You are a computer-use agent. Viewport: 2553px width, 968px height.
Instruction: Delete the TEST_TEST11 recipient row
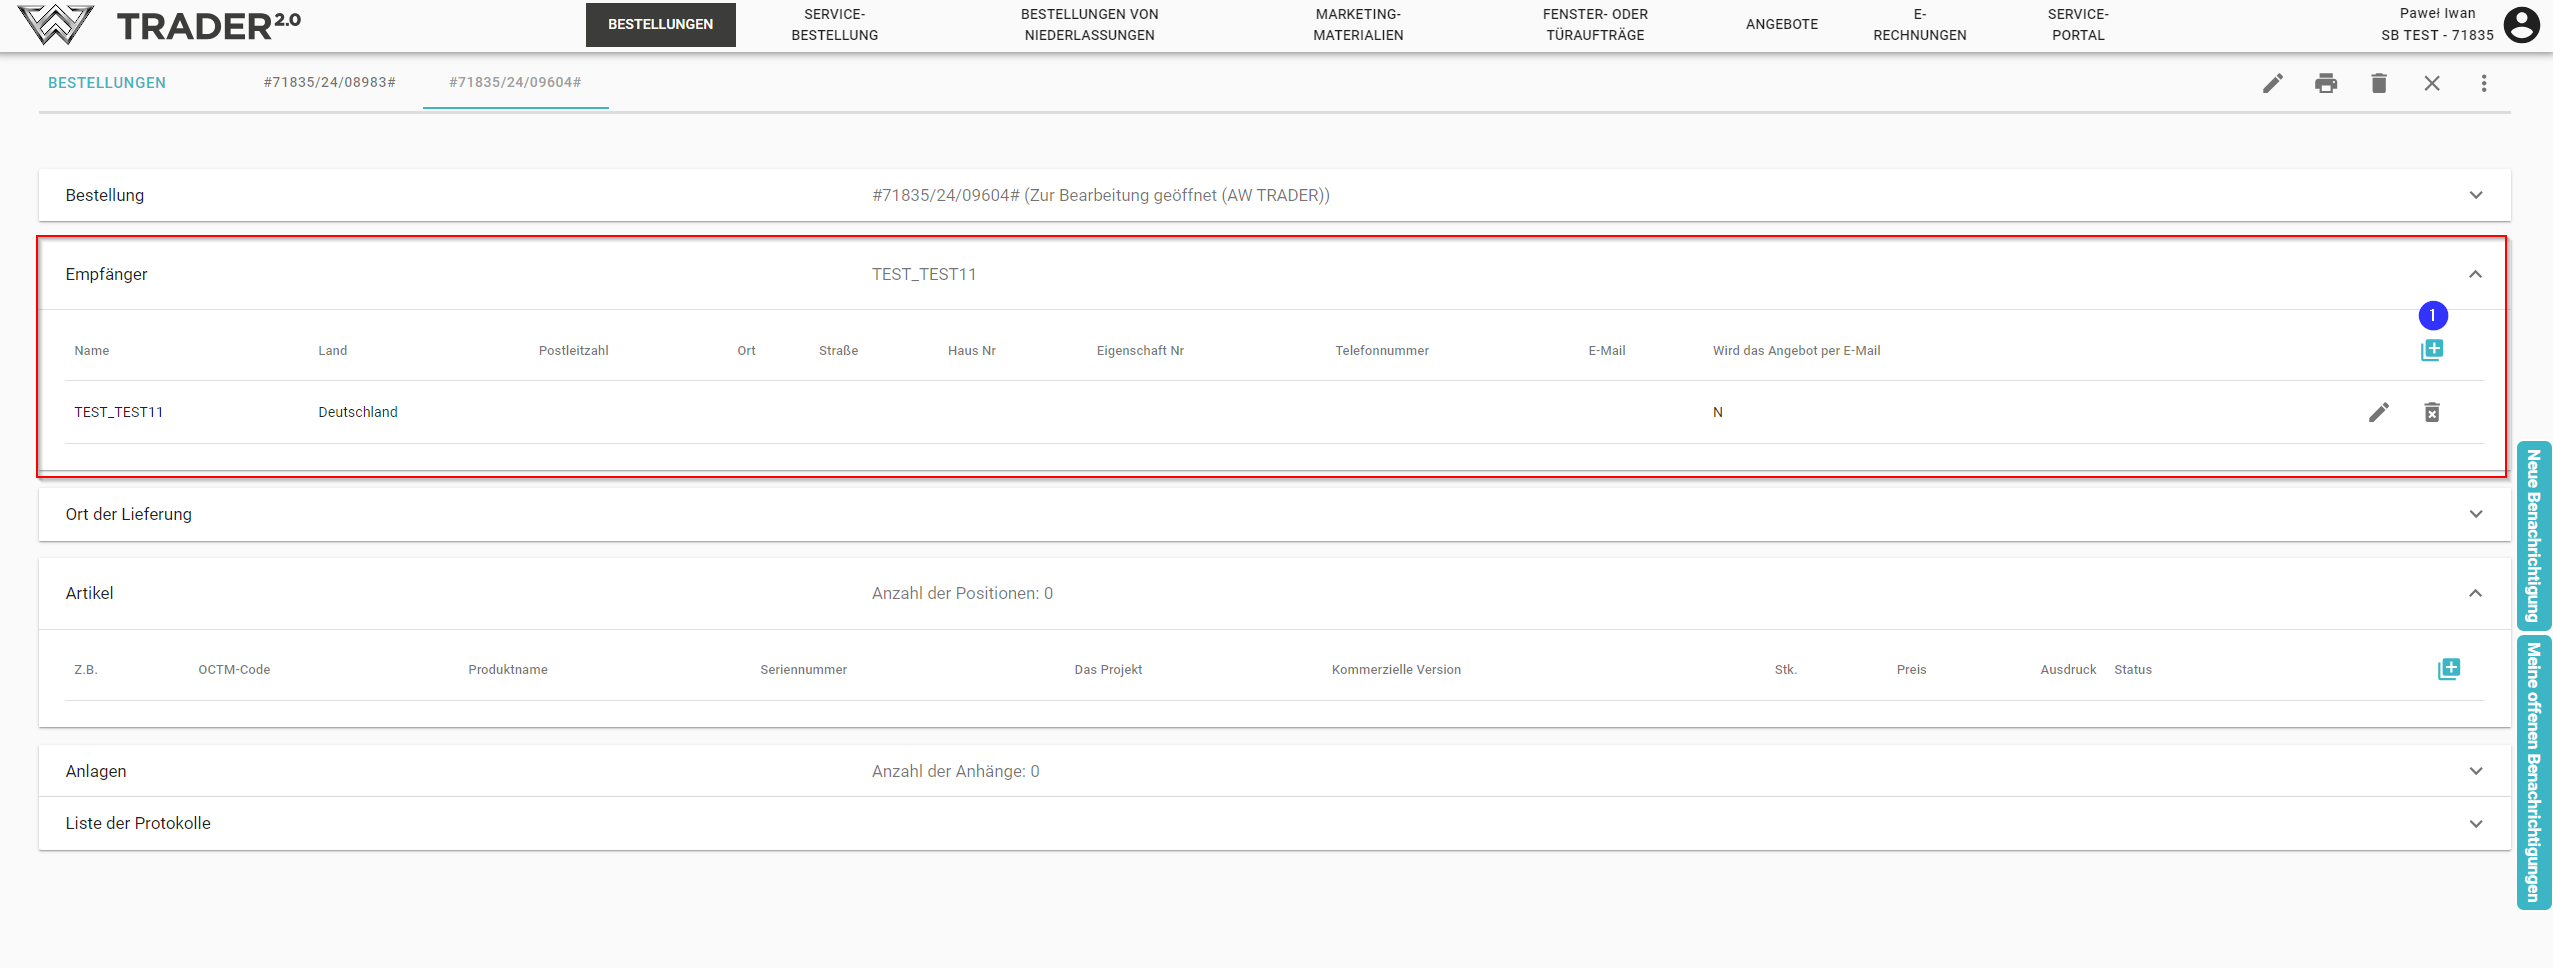coord(2431,412)
